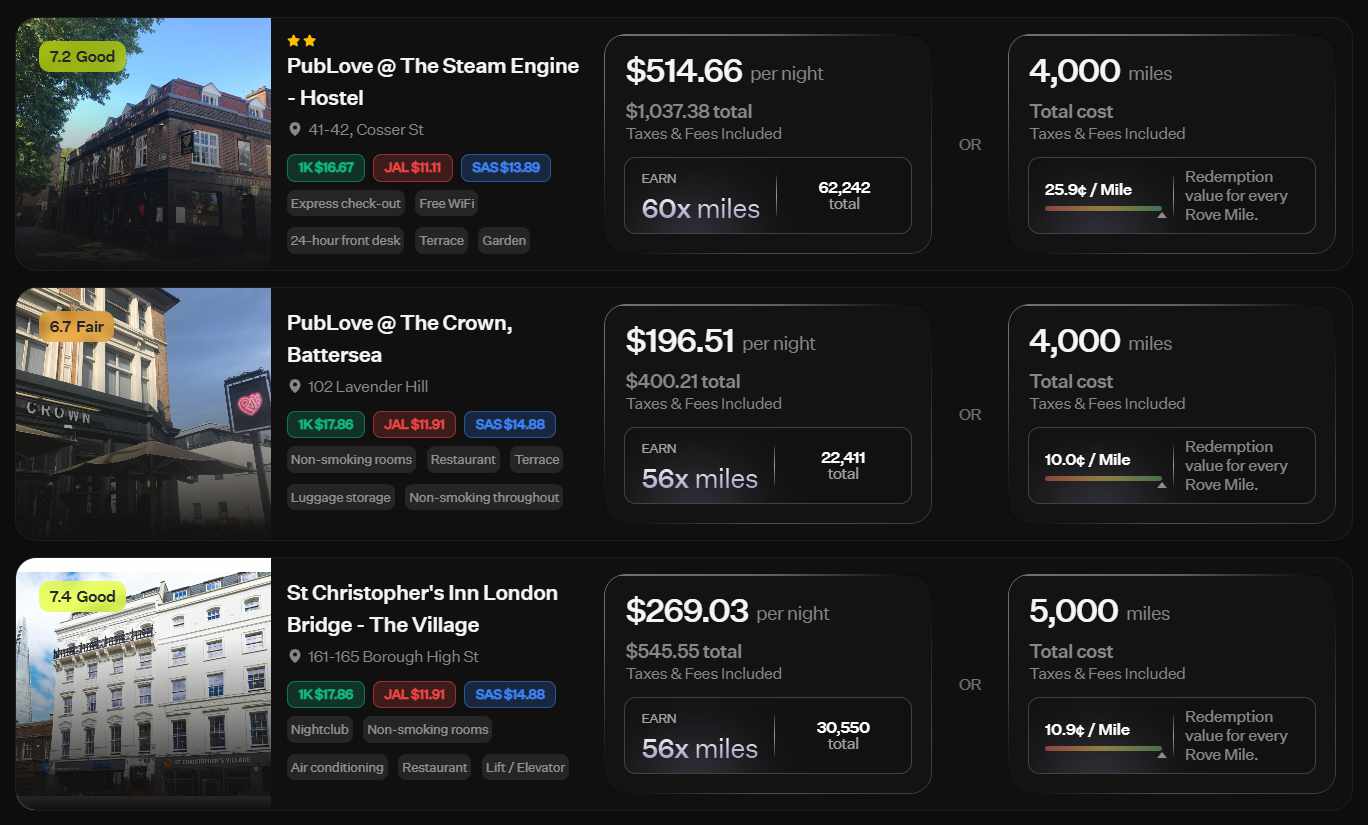The width and height of the screenshot is (1368, 825).
Task: Click location pin icon beside 41-42, Cosser St
Action: (x=295, y=130)
